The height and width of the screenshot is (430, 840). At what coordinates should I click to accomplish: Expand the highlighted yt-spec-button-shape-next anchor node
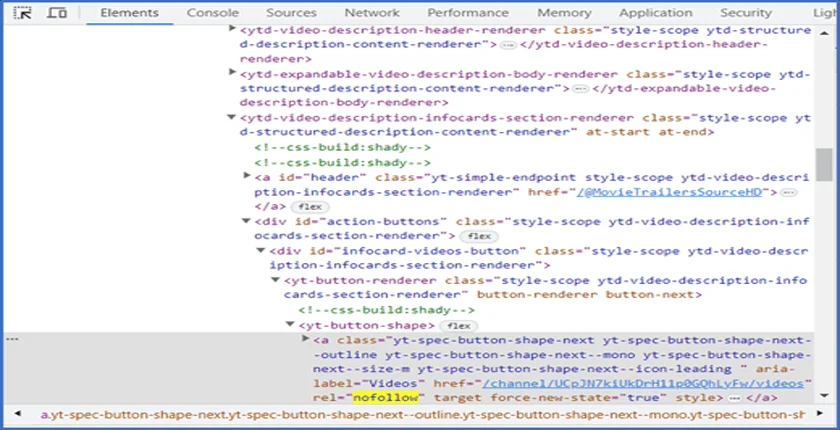click(306, 338)
